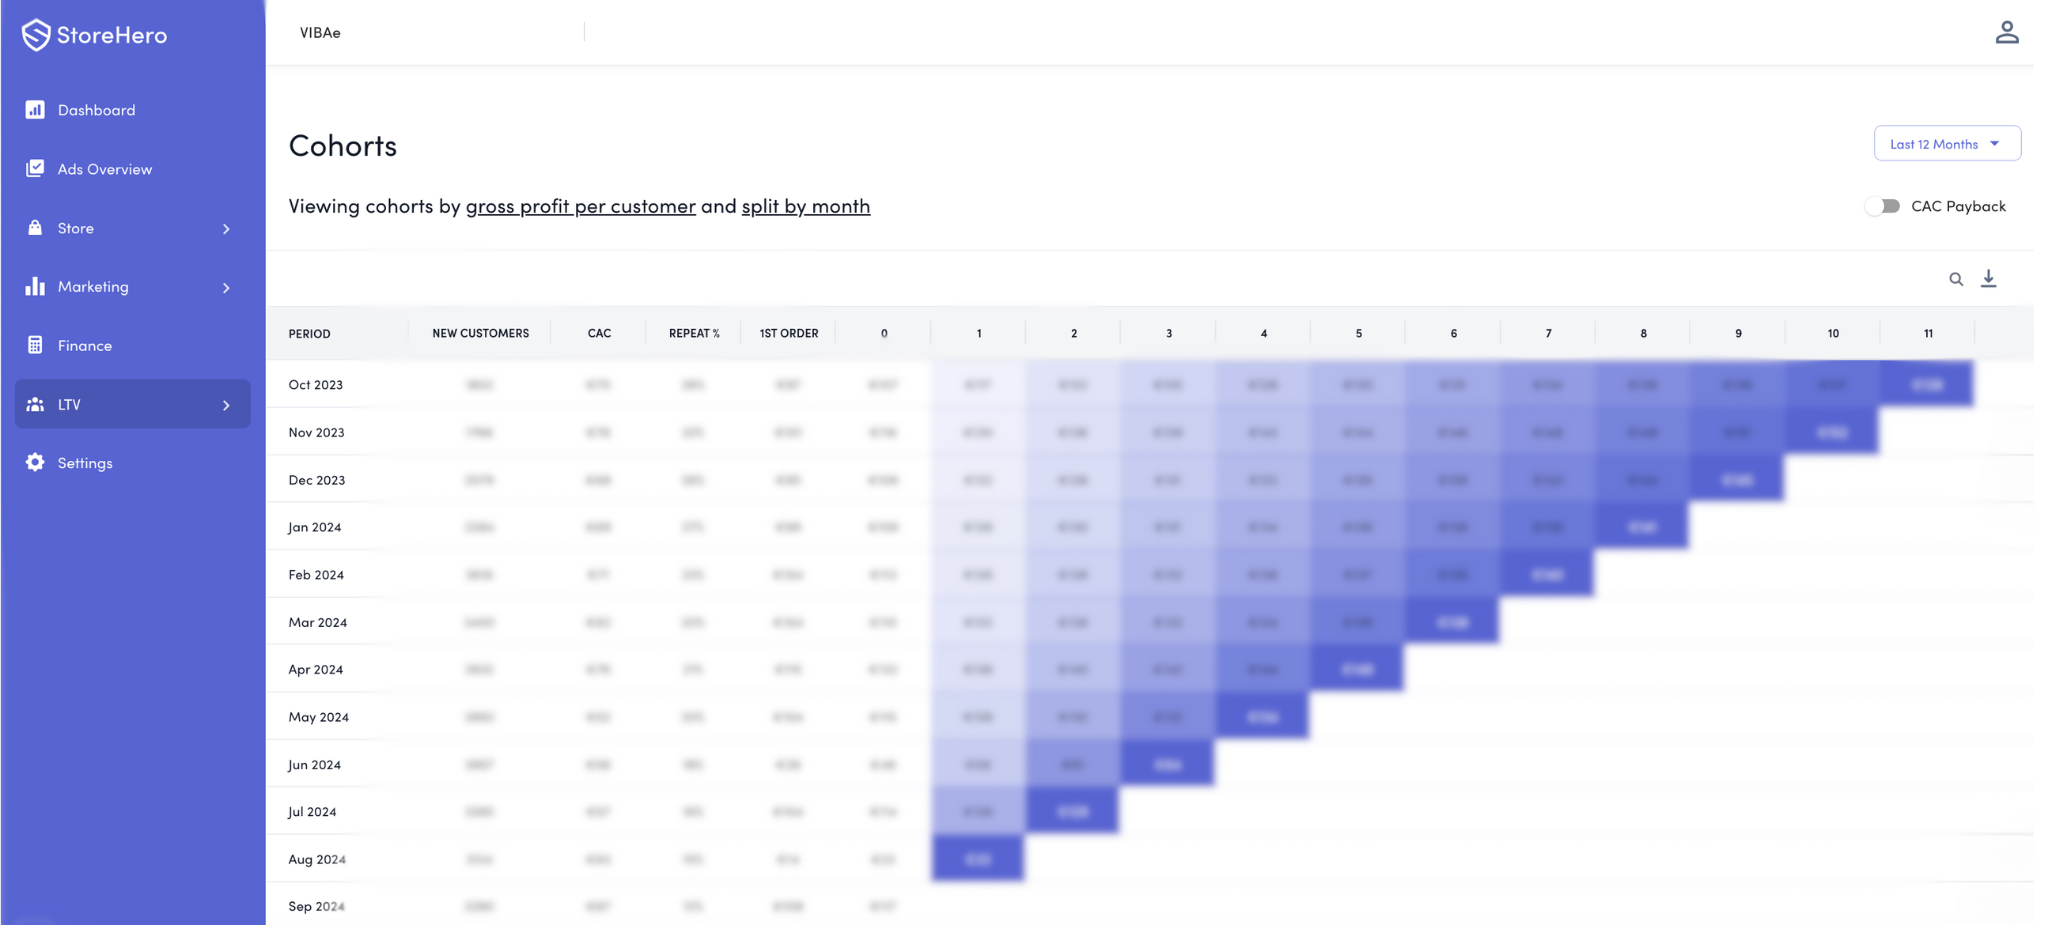Click the VIBAe store name field
Viewport: 2048px width, 925px height.
320,33
